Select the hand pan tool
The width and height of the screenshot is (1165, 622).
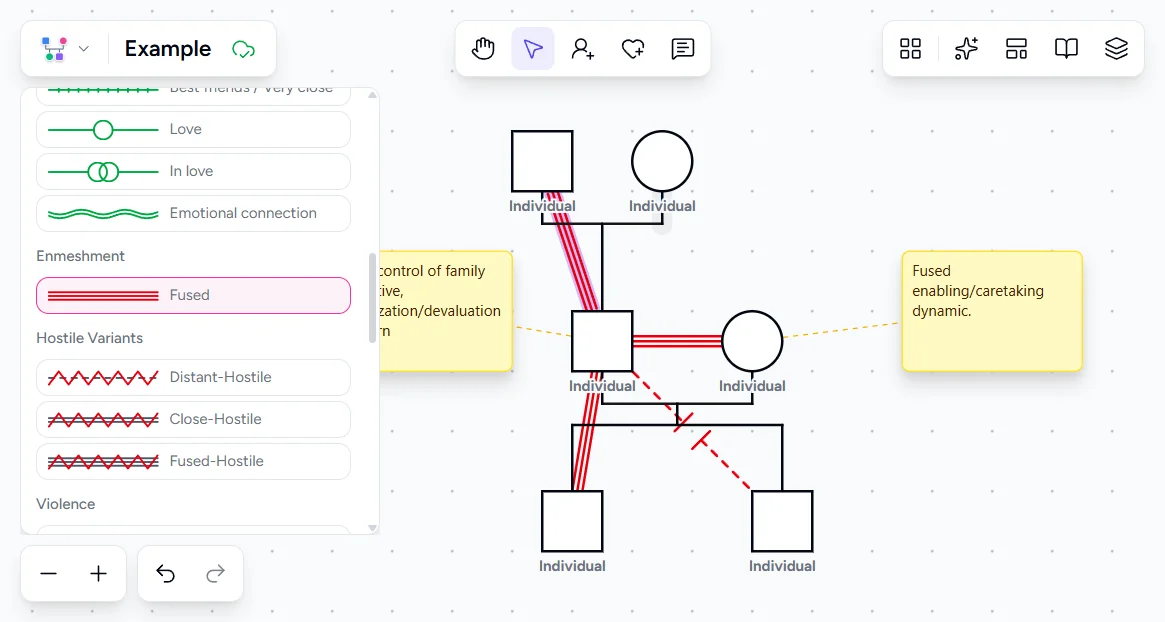(483, 49)
